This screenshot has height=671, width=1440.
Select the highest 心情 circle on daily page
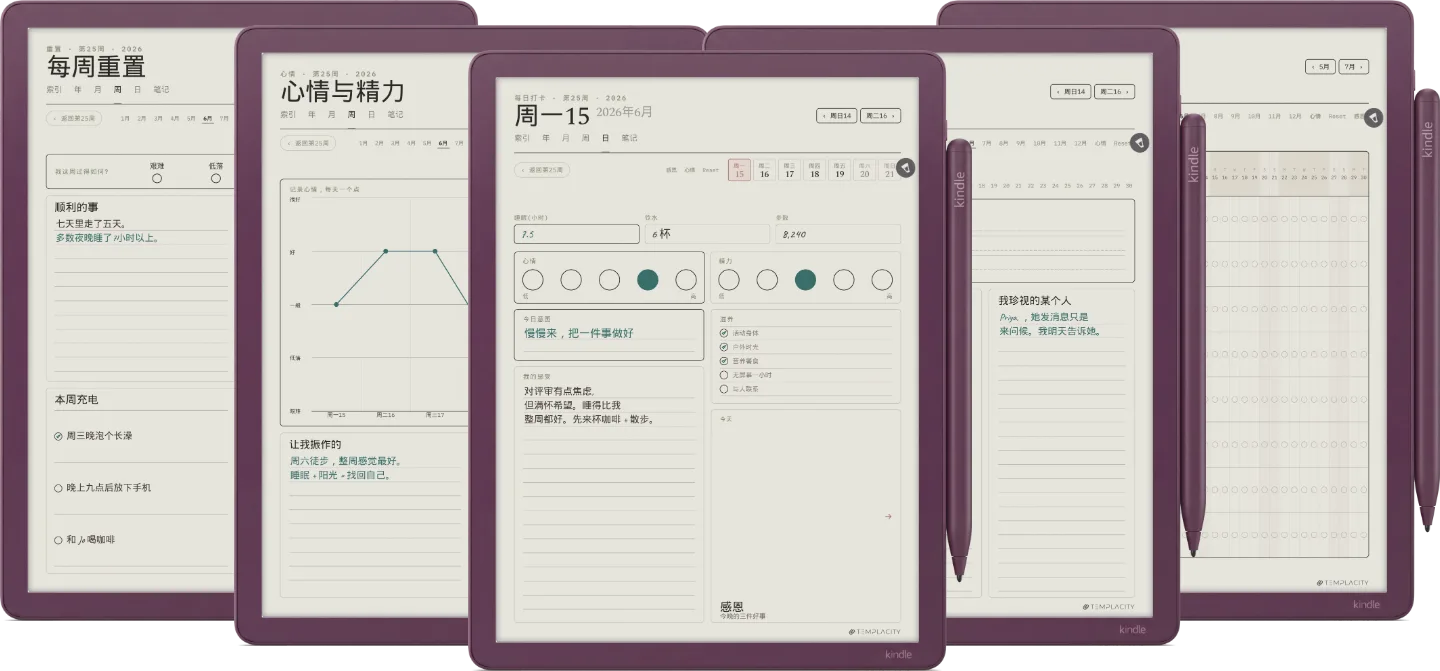tap(686, 280)
